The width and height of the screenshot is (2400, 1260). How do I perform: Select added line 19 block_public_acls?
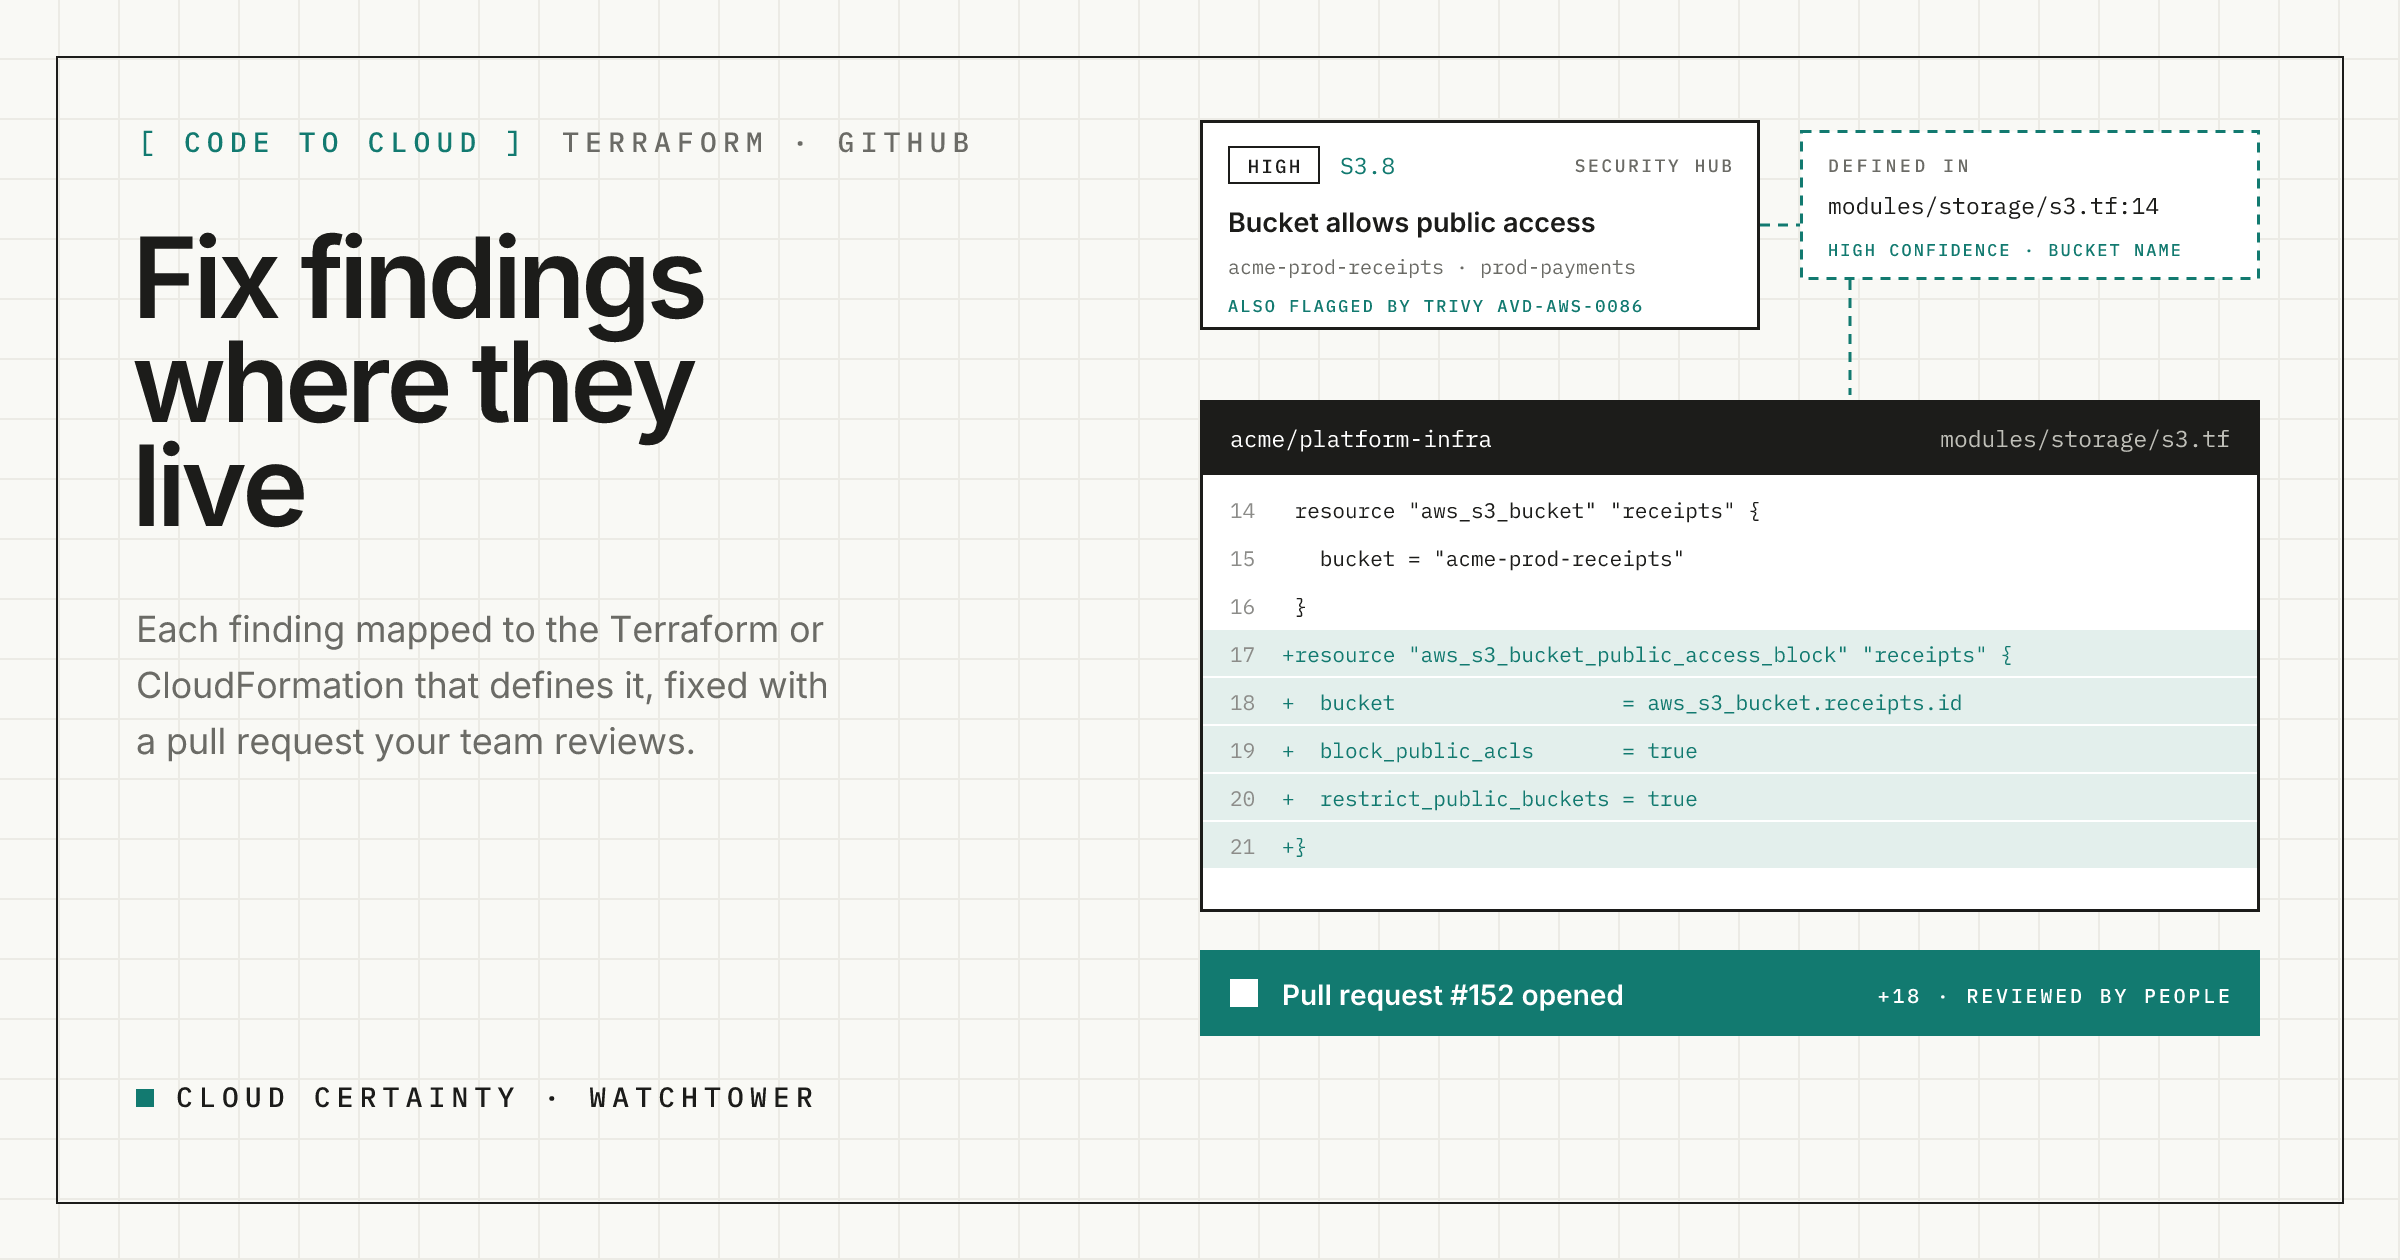pos(1730,751)
